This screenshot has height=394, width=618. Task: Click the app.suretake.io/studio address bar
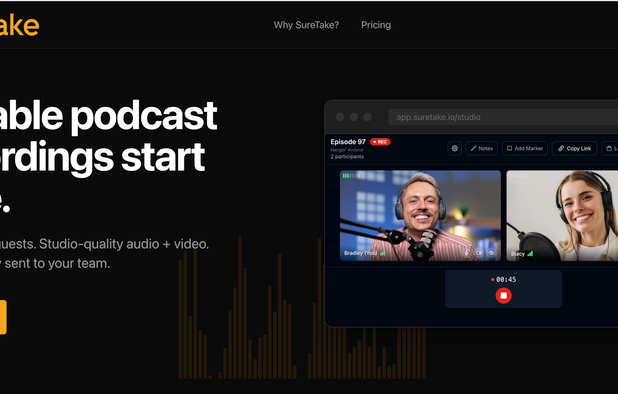(503, 117)
